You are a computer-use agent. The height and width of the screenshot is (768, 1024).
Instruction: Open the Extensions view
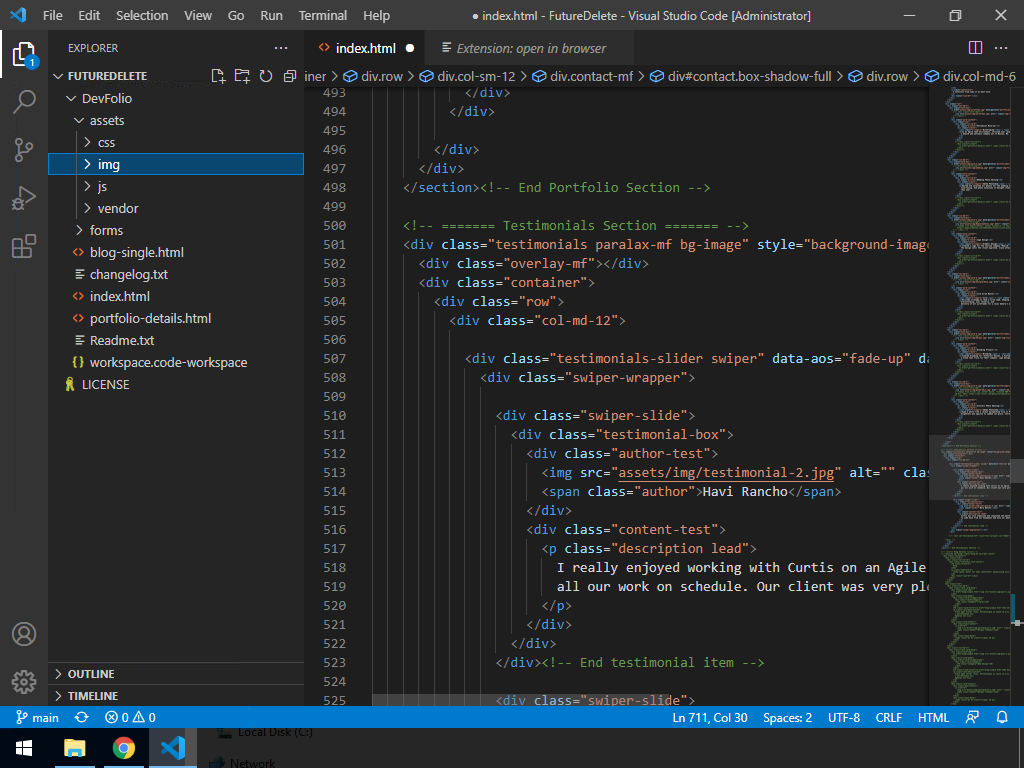tap(24, 247)
